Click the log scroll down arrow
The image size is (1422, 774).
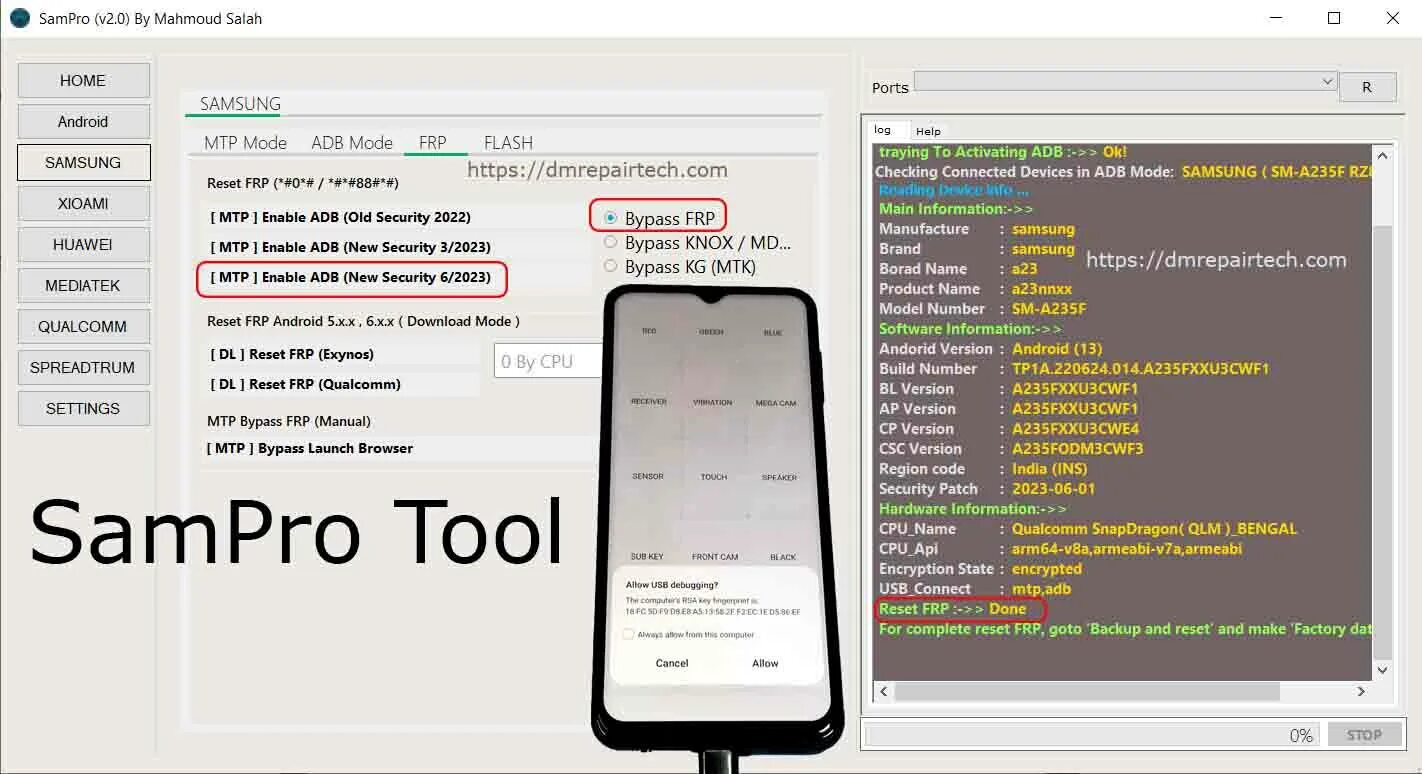1382,670
